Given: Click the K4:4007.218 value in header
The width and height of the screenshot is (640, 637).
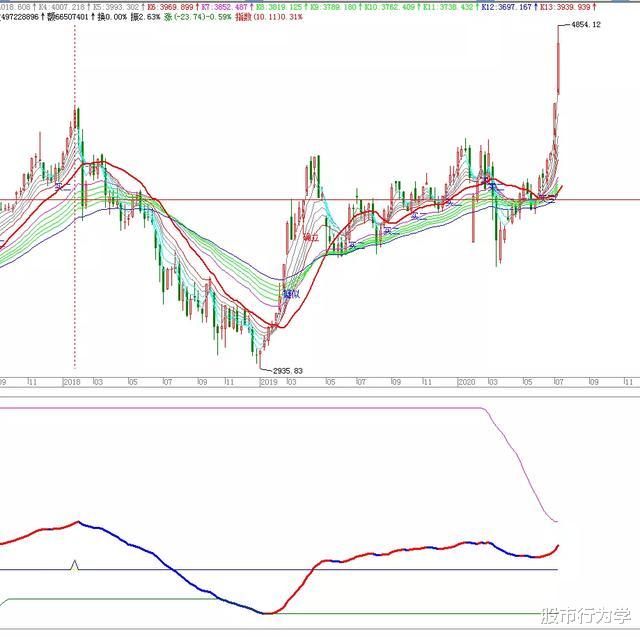Looking at the screenshot, I should pos(62,7).
